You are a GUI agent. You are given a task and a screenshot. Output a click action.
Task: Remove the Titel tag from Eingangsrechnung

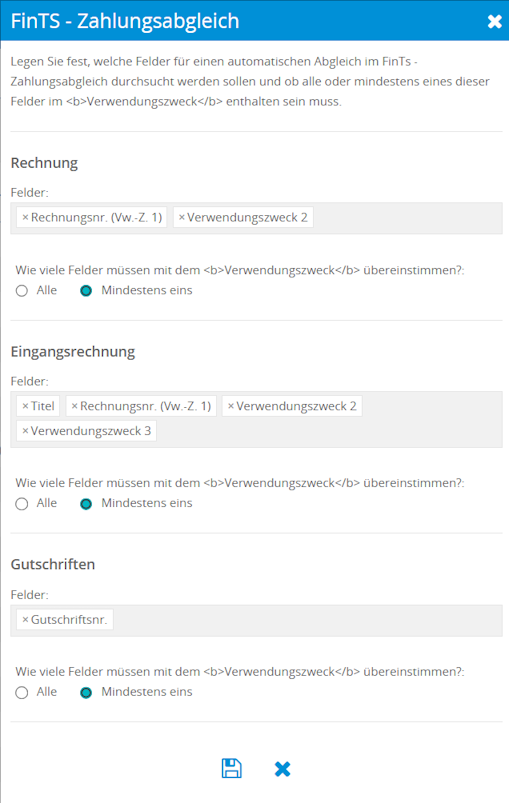pos(25,406)
